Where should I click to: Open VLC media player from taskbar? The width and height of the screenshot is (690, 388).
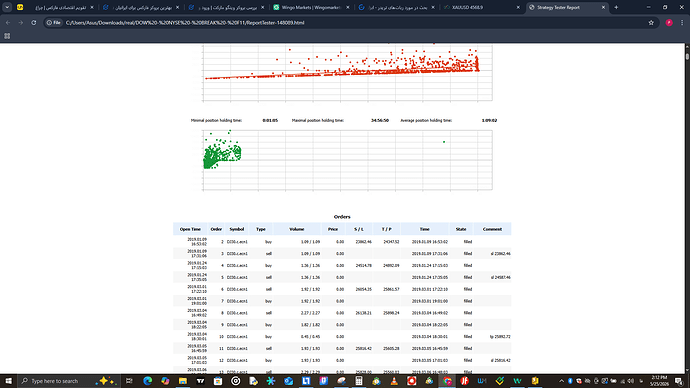click(x=394, y=381)
